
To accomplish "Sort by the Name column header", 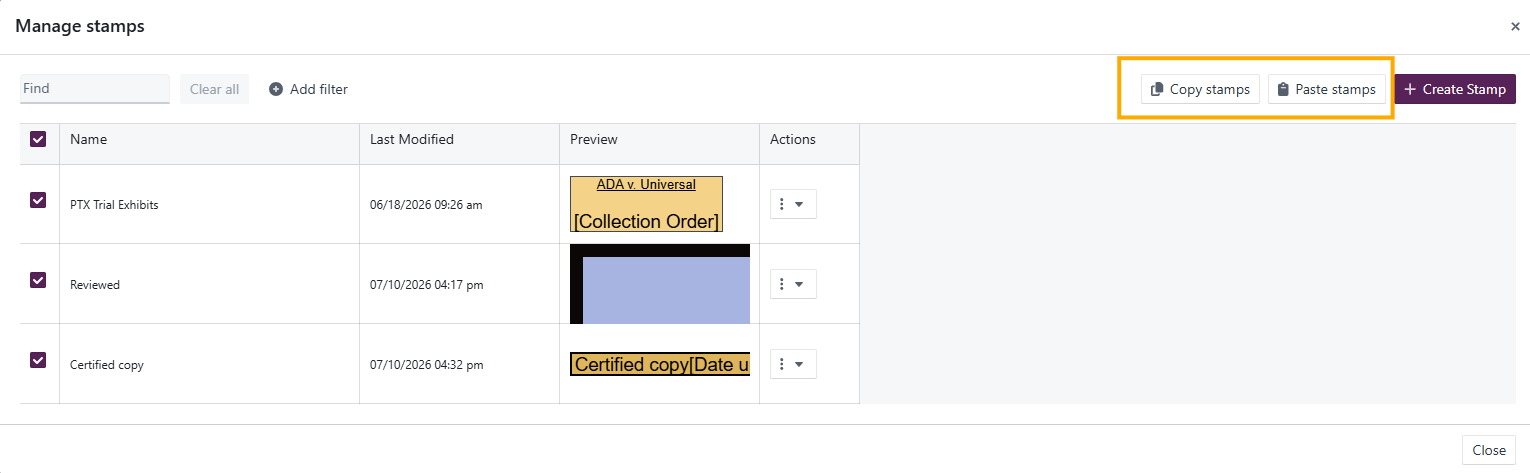I will click(x=89, y=139).
